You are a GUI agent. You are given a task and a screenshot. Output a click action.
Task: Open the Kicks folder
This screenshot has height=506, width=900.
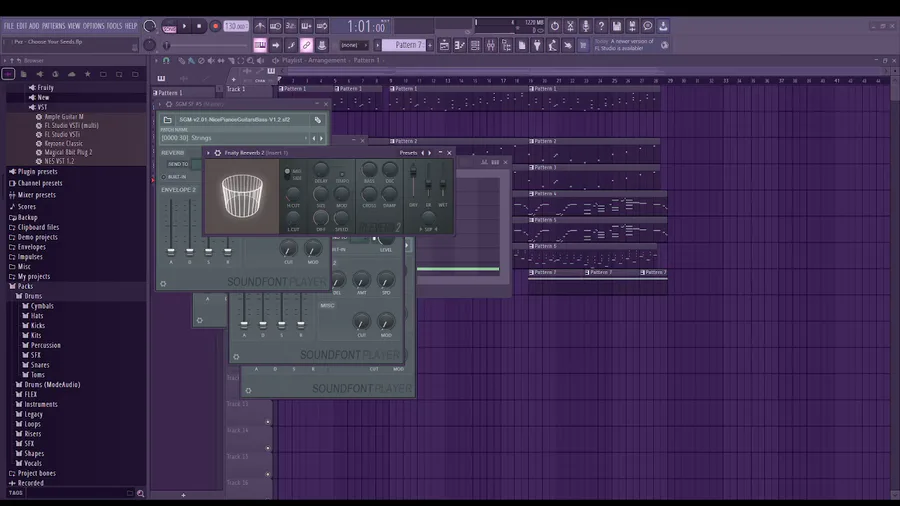point(37,325)
